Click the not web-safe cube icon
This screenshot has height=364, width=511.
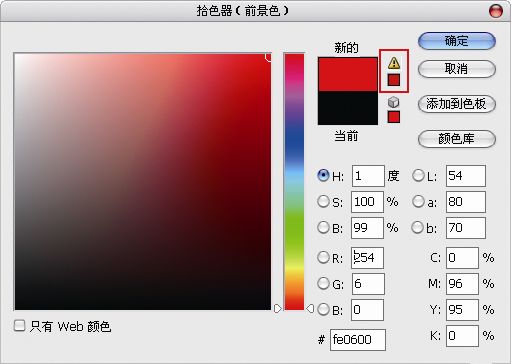tap(394, 102)
